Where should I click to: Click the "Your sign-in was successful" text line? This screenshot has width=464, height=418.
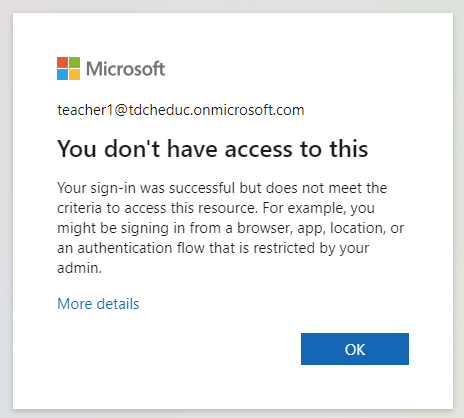pos(222,188)
